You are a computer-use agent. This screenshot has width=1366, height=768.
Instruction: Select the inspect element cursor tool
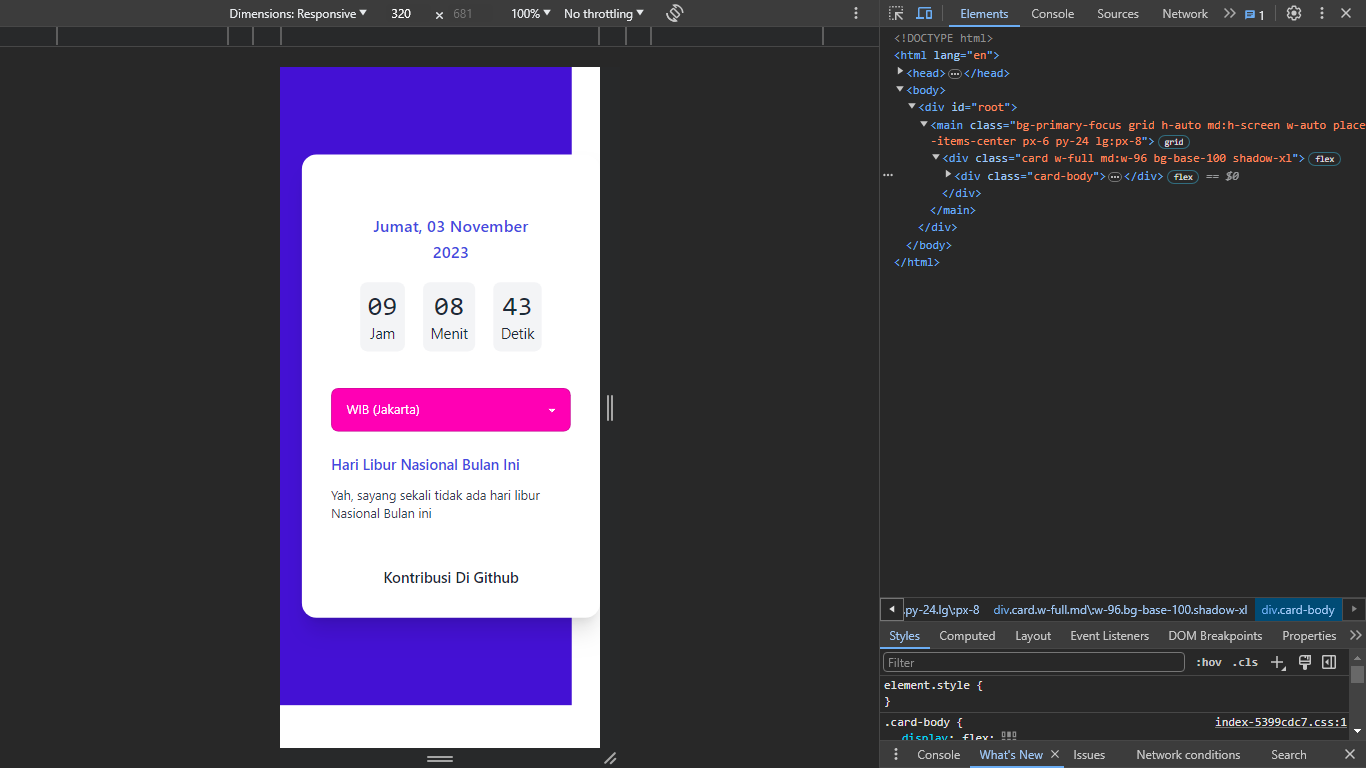(x=895, y=14)
